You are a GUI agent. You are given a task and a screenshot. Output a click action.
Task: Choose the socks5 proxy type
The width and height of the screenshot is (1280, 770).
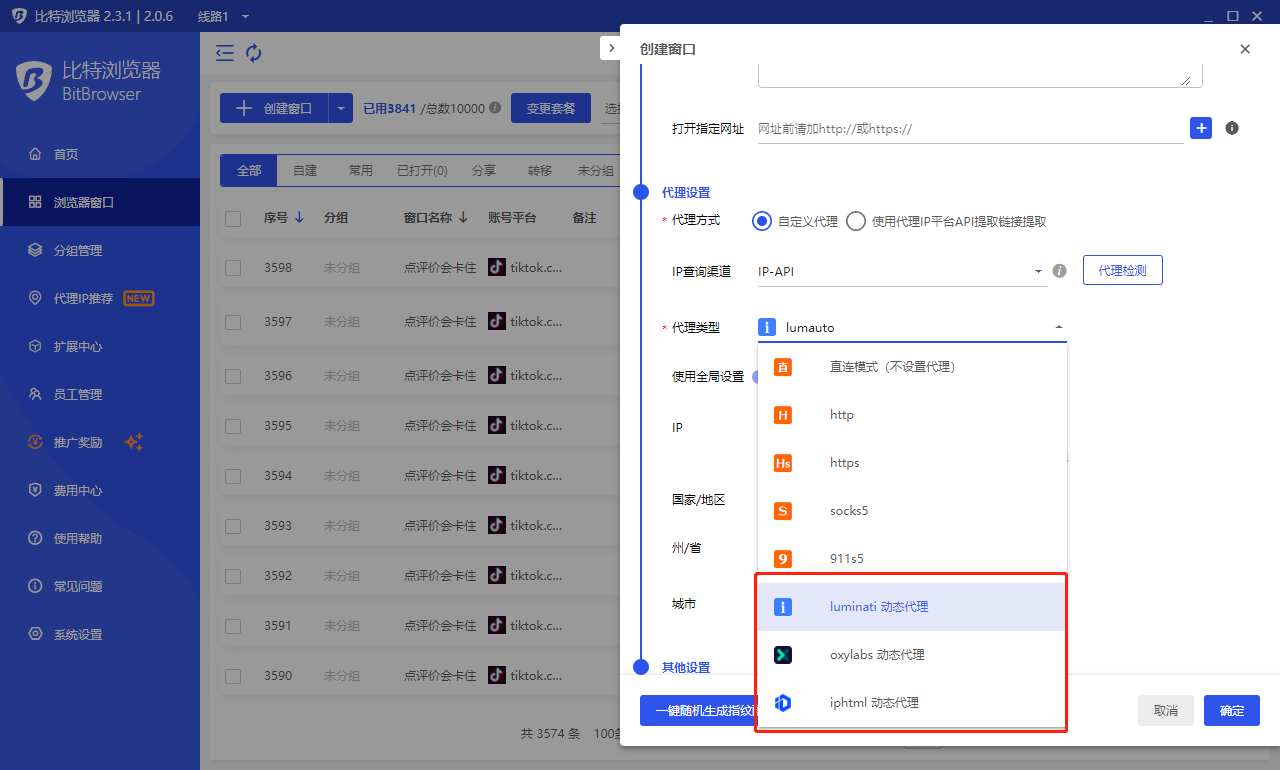pos(848,511)
